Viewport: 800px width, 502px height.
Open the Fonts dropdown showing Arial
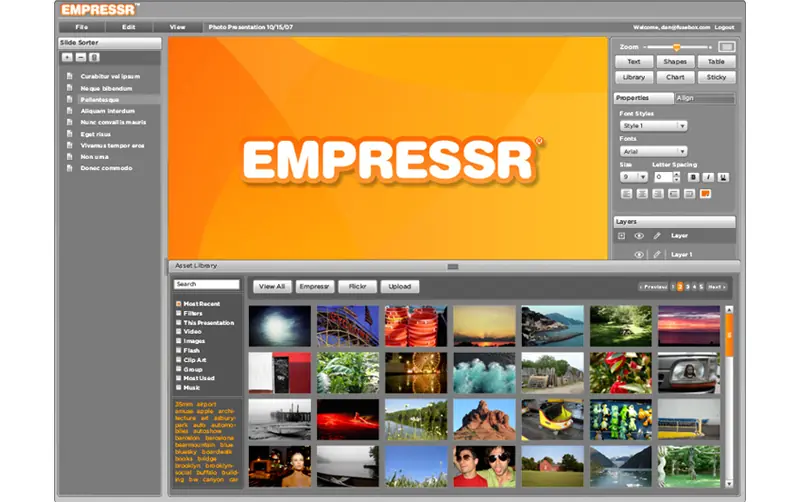point(654,152)
